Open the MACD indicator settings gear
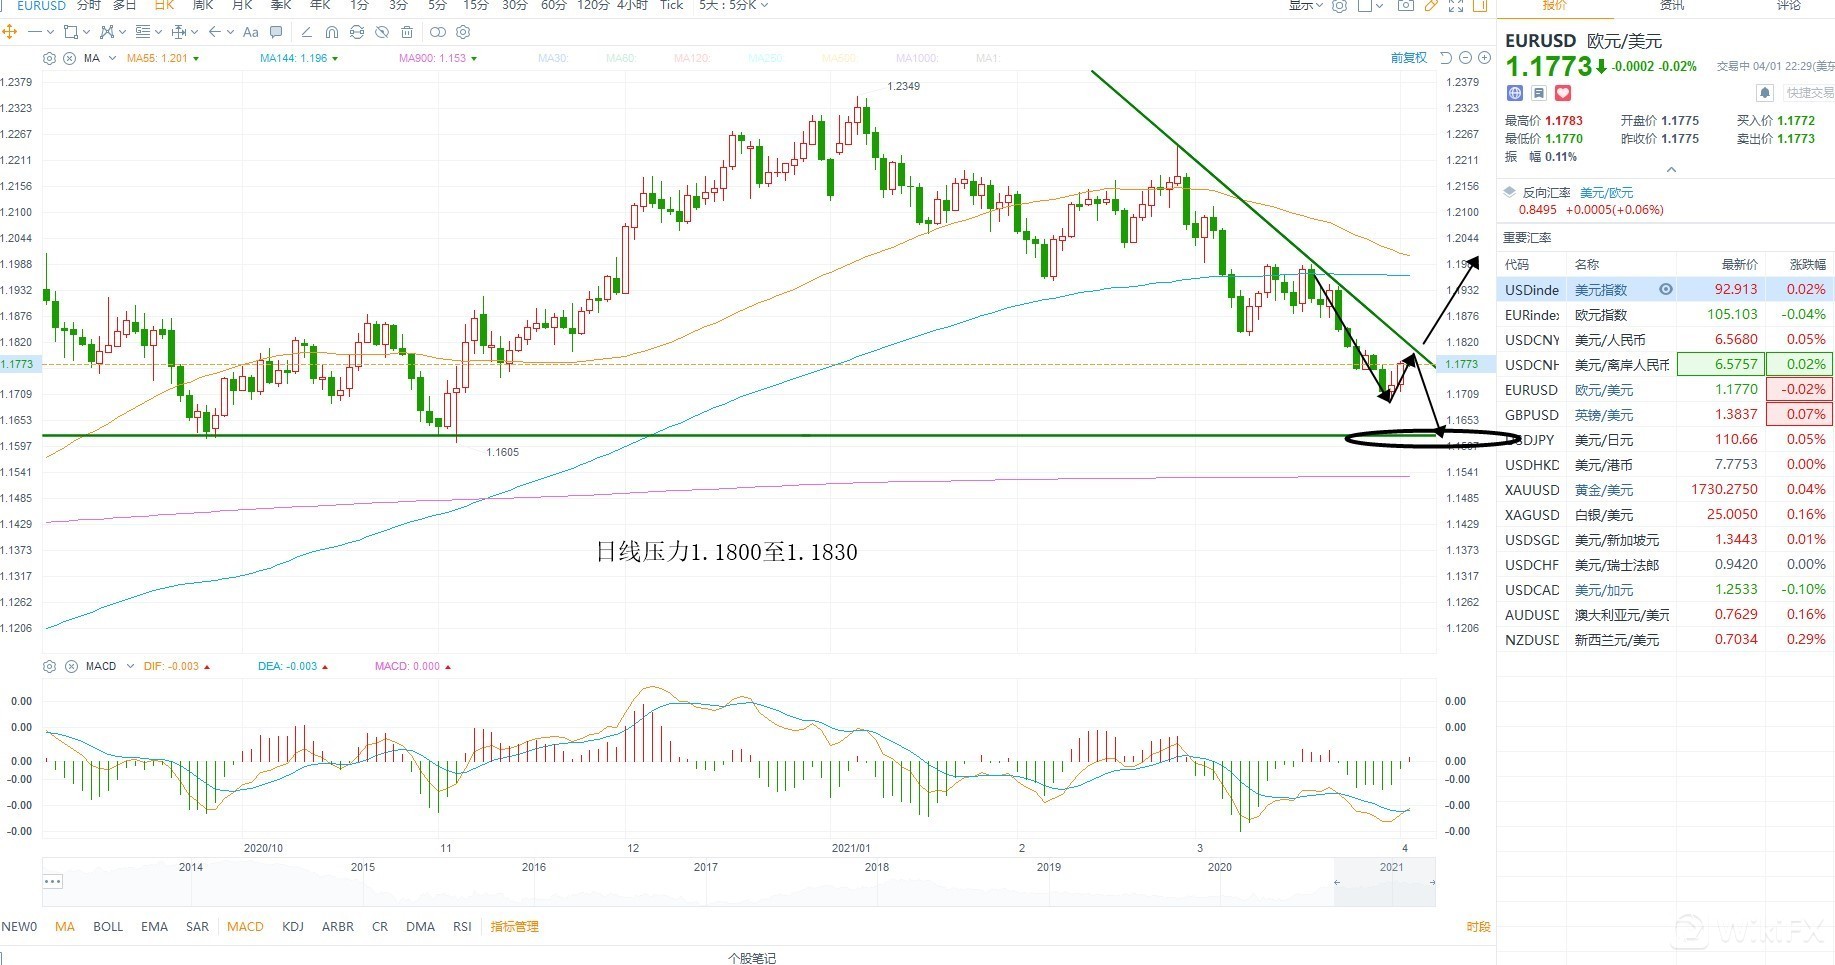 click(50, 666)
